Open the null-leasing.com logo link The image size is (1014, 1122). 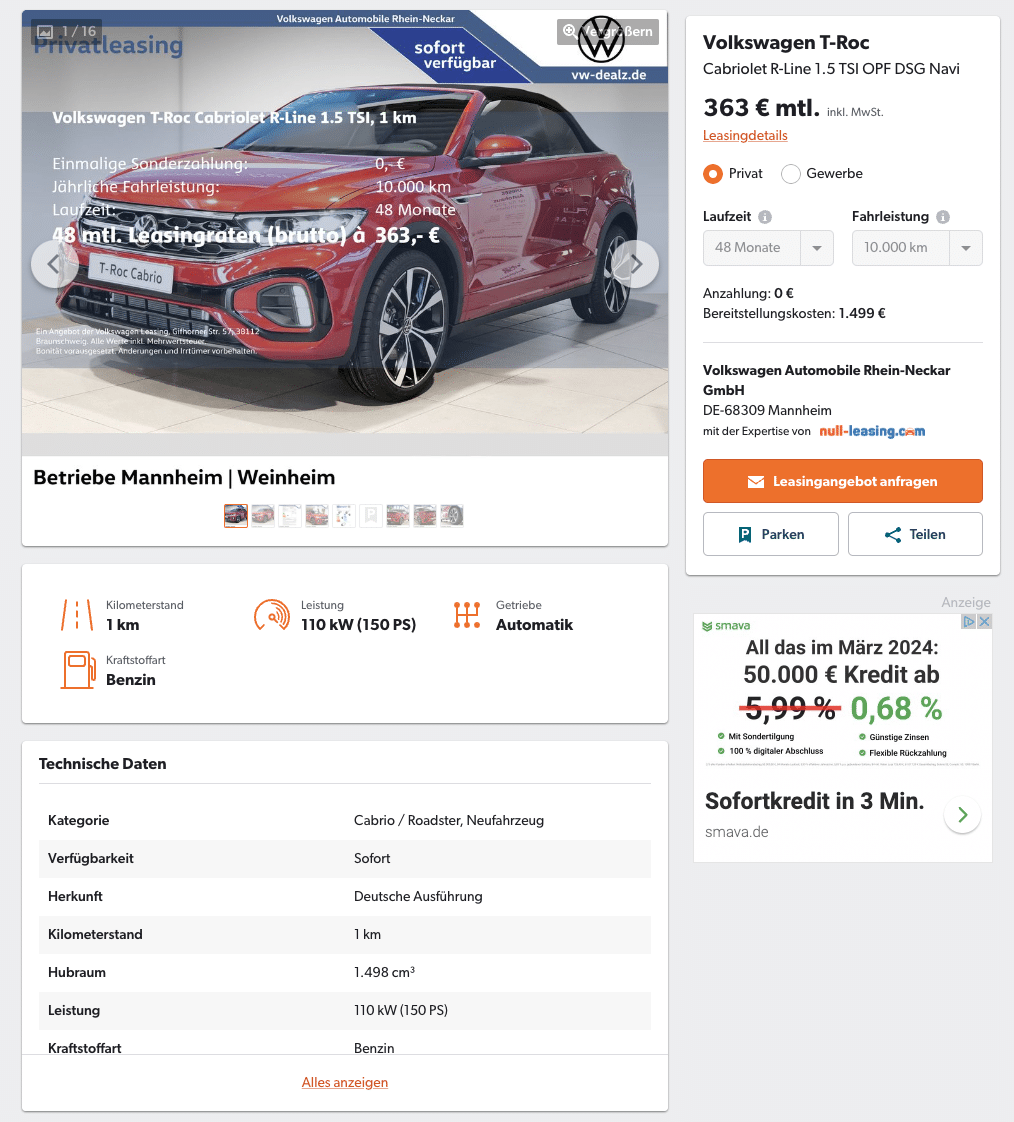872,431
